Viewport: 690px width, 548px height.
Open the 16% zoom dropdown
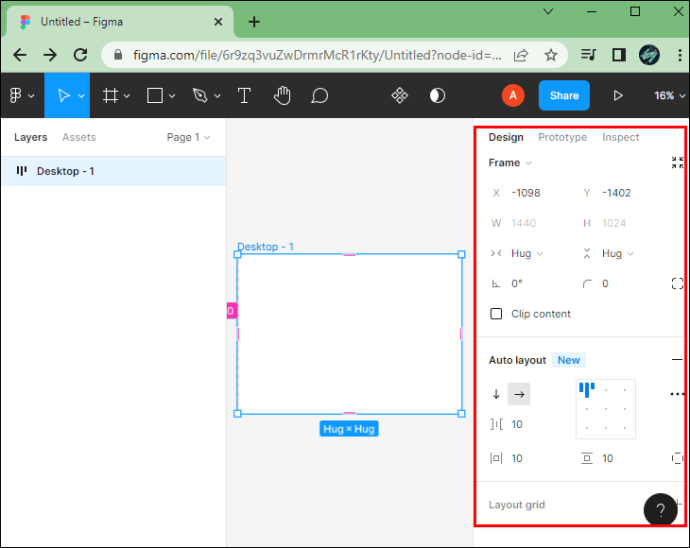tap(669, 96)
